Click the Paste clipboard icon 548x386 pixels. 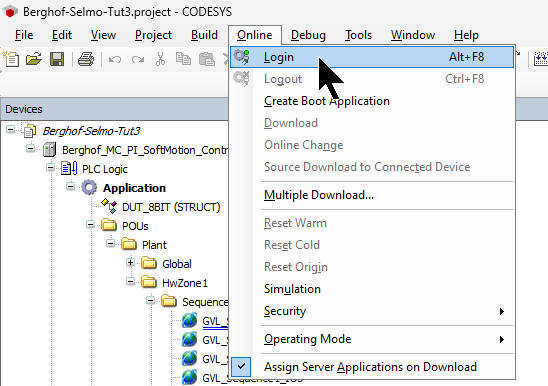click(x=206, y=59)
